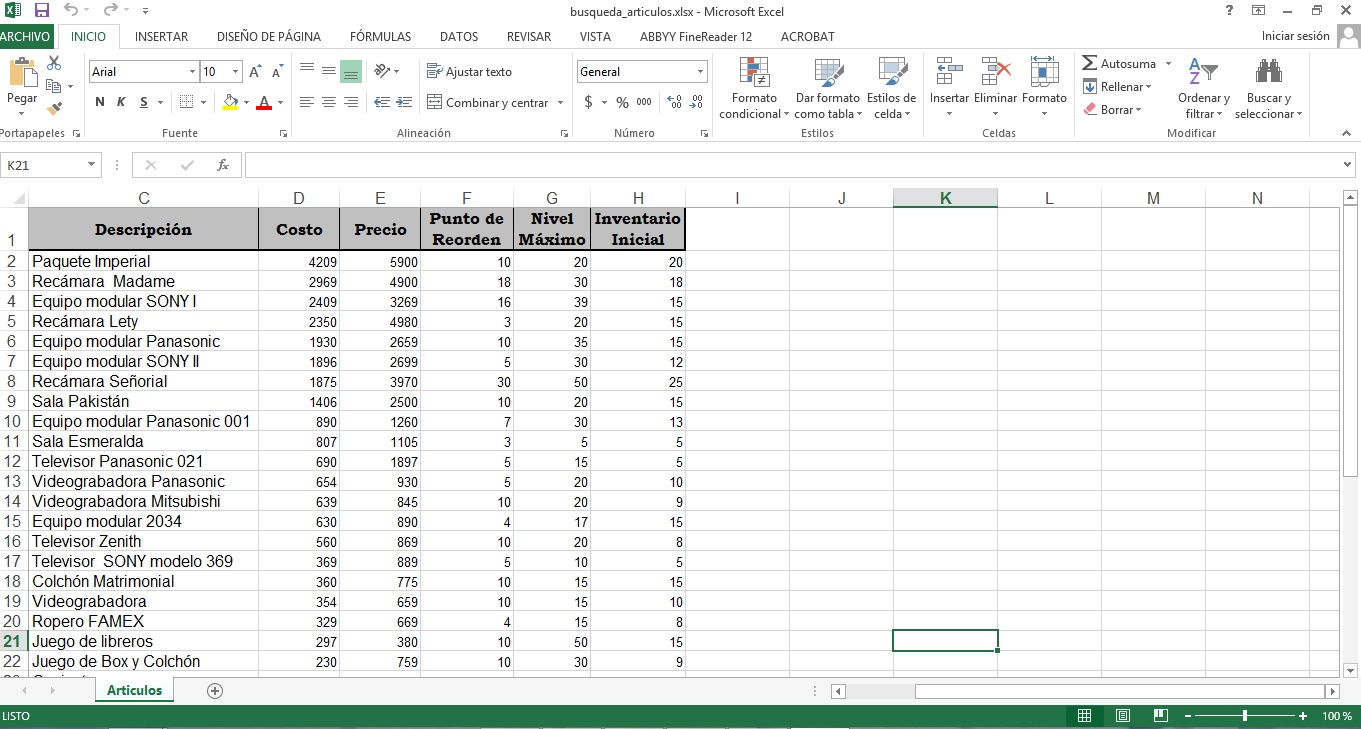Click the Autosuma sigma icon

1090,64
